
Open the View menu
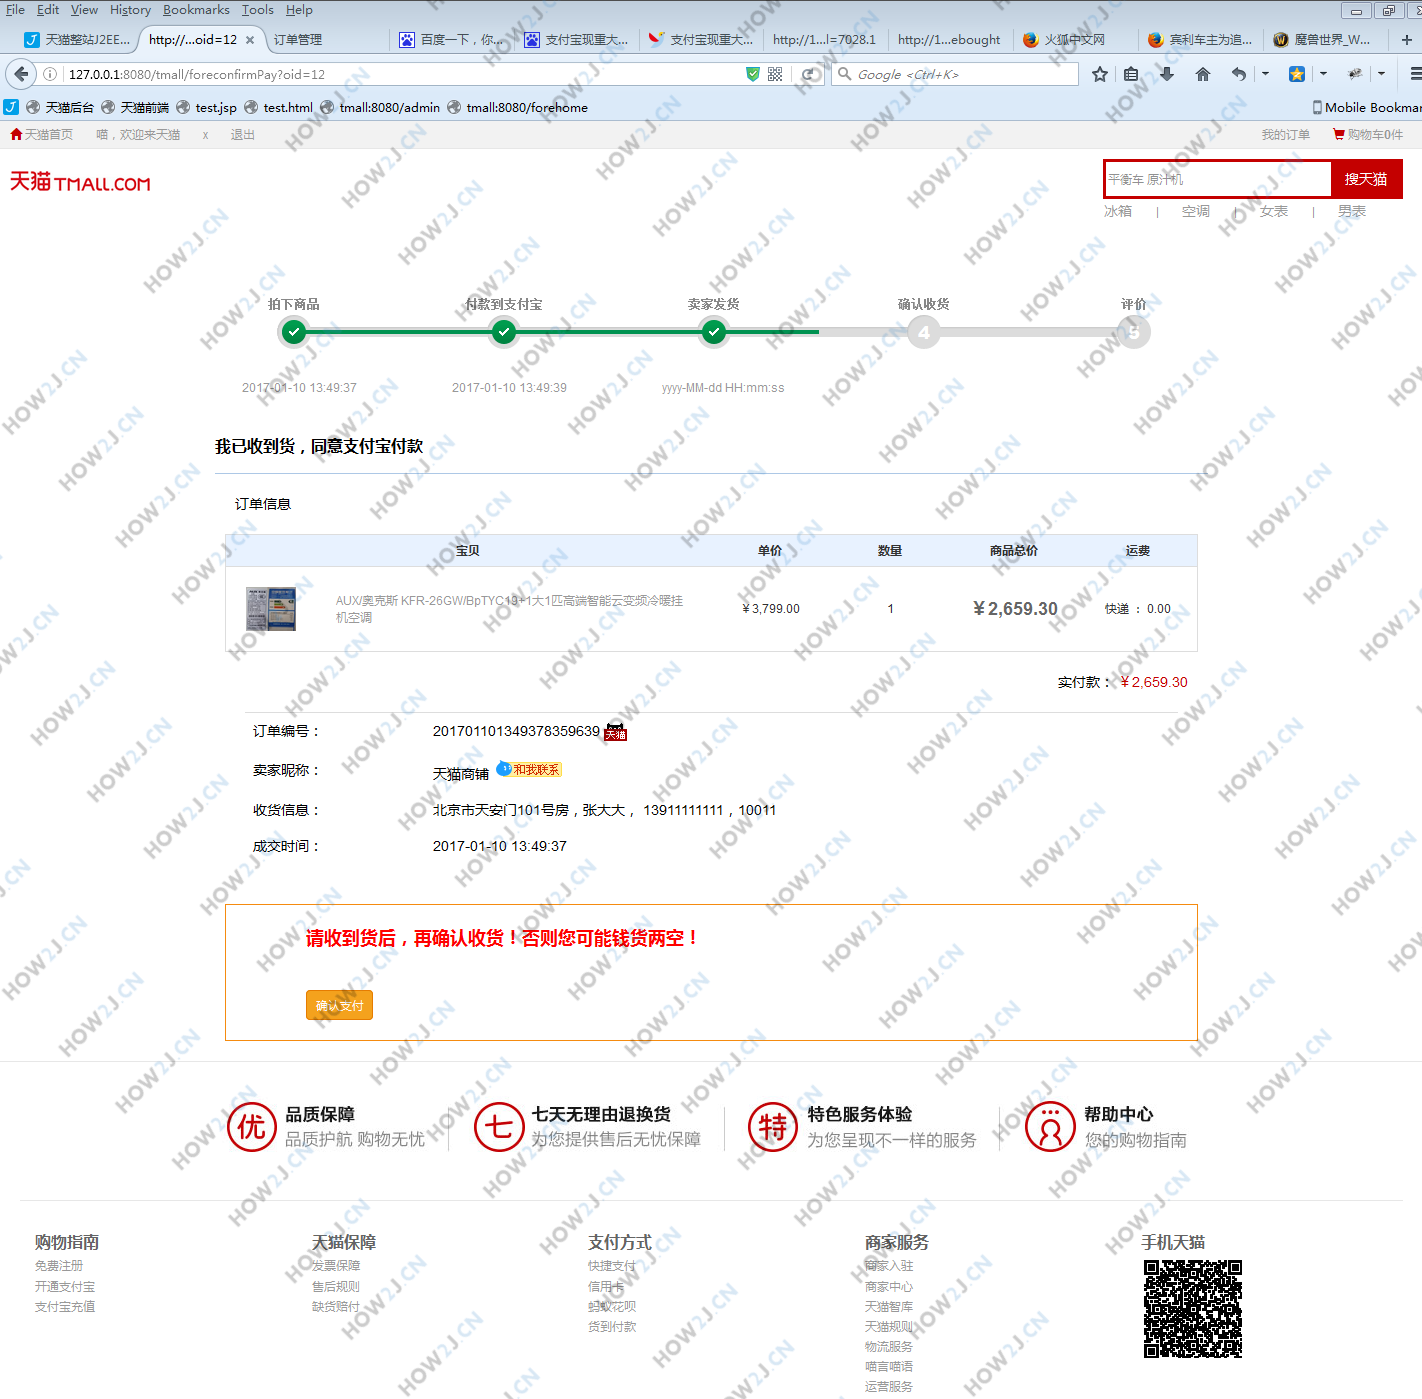(84, 10)
